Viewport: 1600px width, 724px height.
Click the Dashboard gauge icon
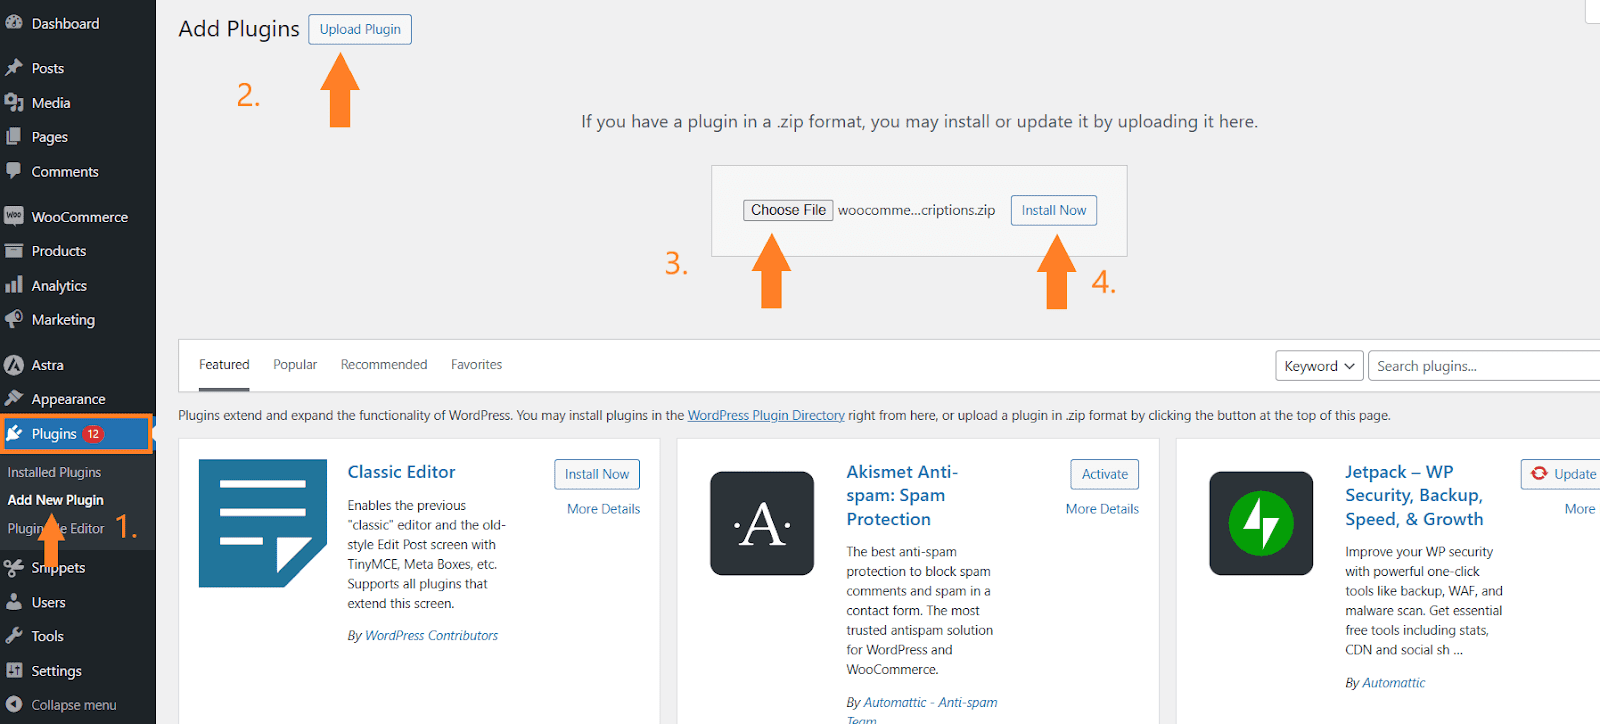tap(14, 23)
